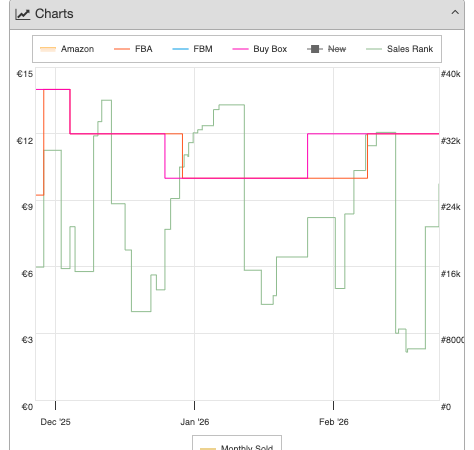Toggle the Buy Box series in the legend

click(x=260, y=49)
